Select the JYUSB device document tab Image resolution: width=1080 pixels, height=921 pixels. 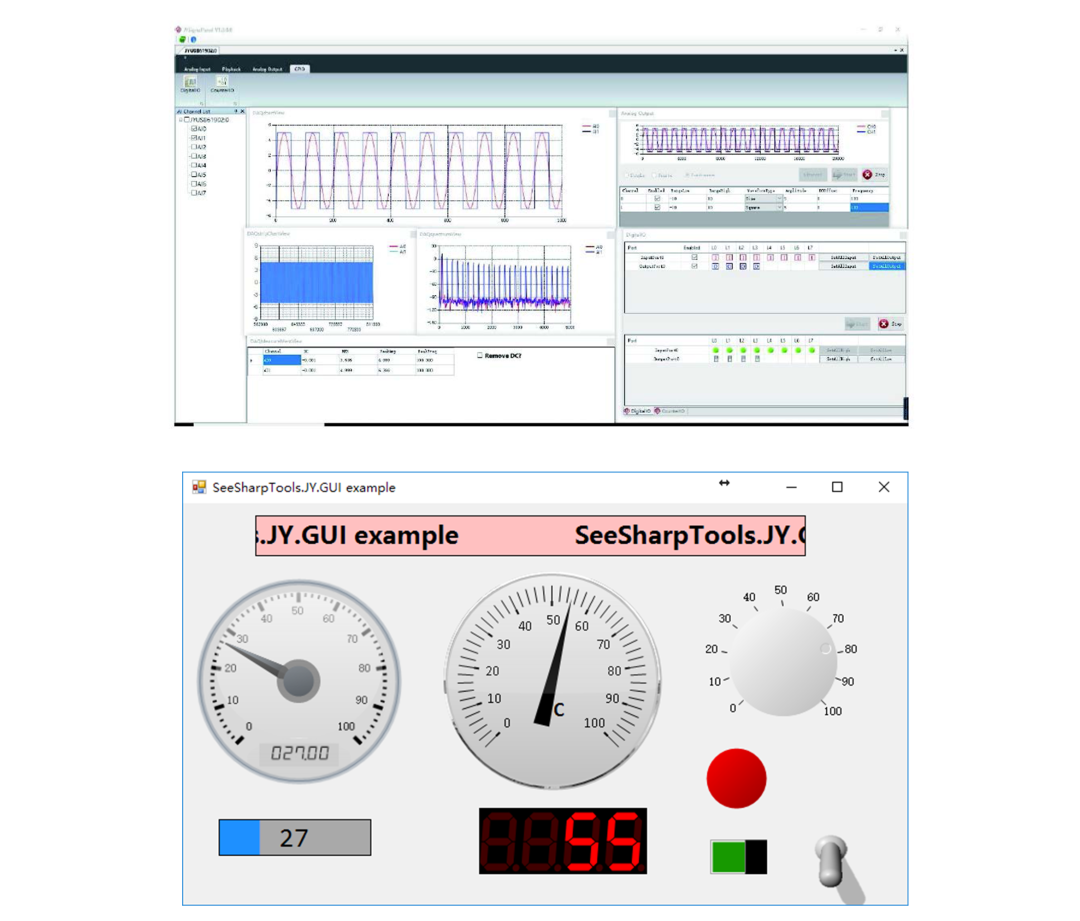[x=201, y=50]
